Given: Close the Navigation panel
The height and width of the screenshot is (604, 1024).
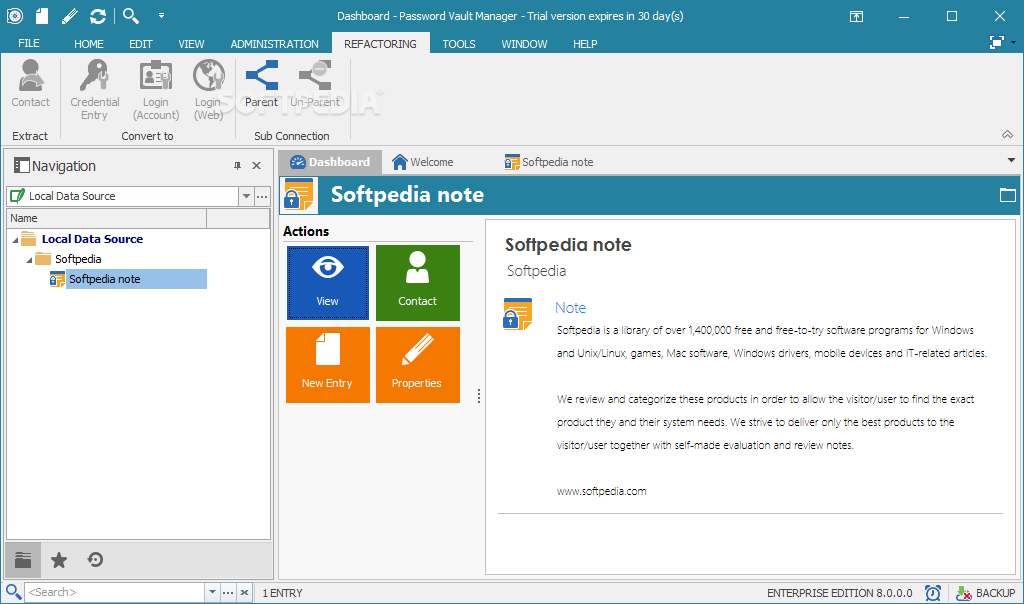Looking at the screenshot, I should (x=257, y=166).
